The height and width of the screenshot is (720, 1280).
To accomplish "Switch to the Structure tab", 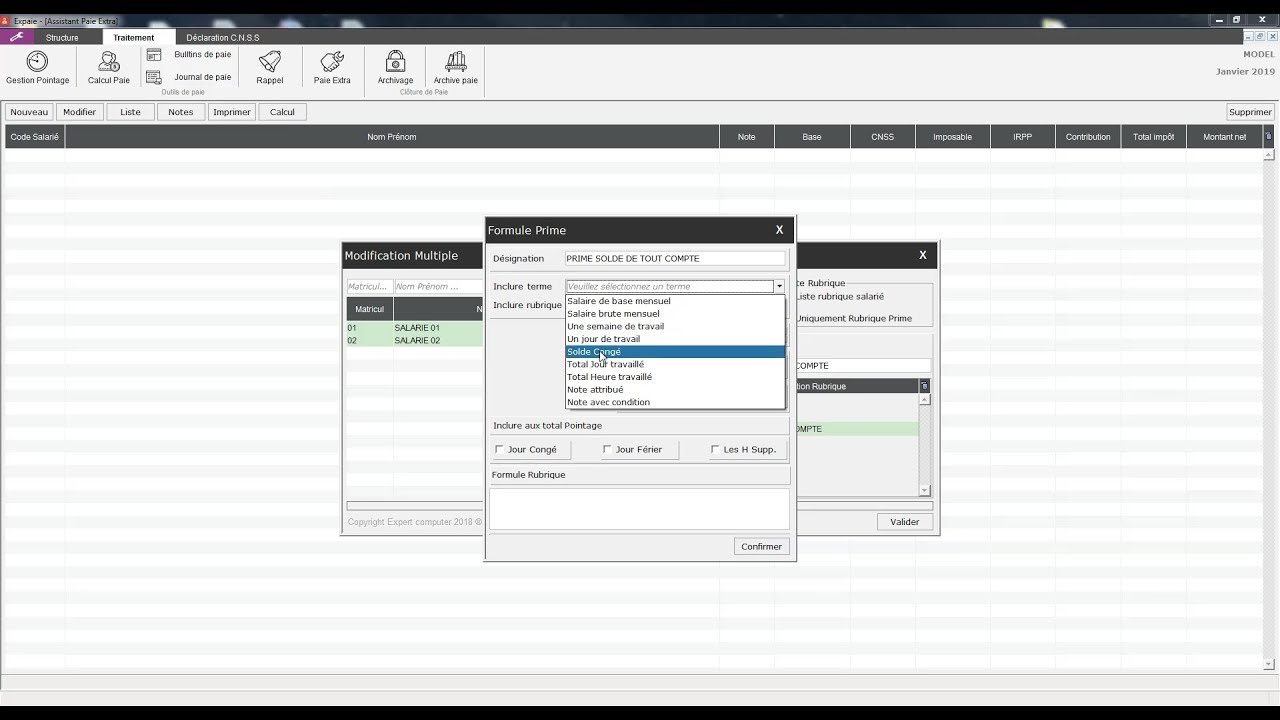I will [x=62, y=38].
